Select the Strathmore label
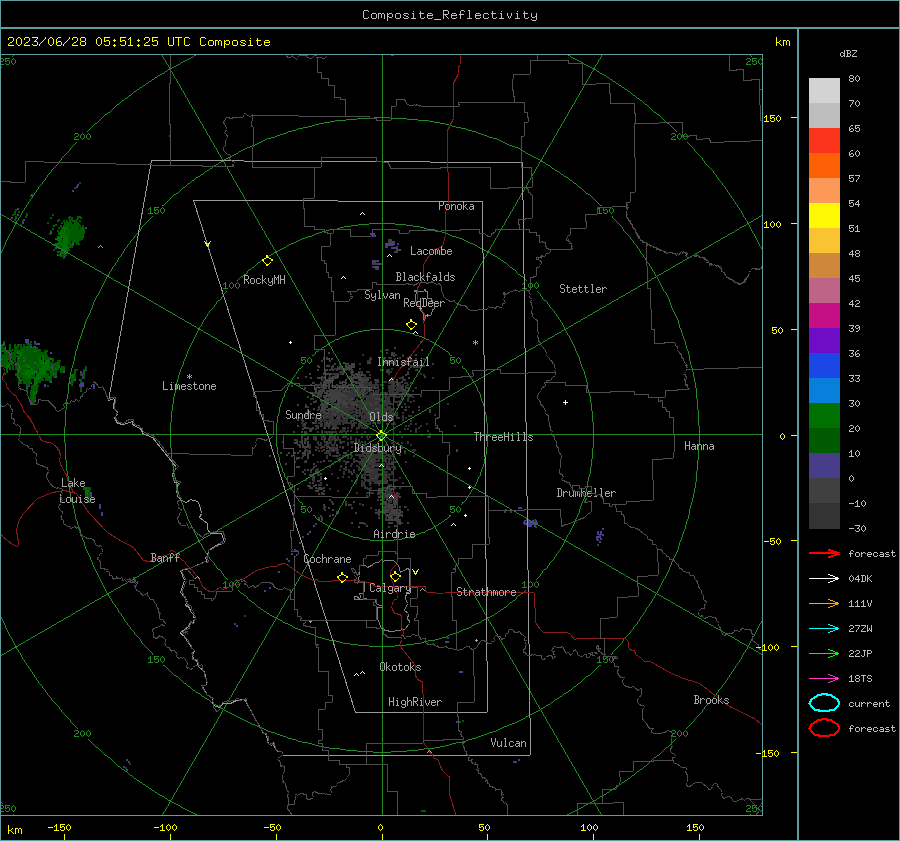900x841 pixels. point(486,592)
